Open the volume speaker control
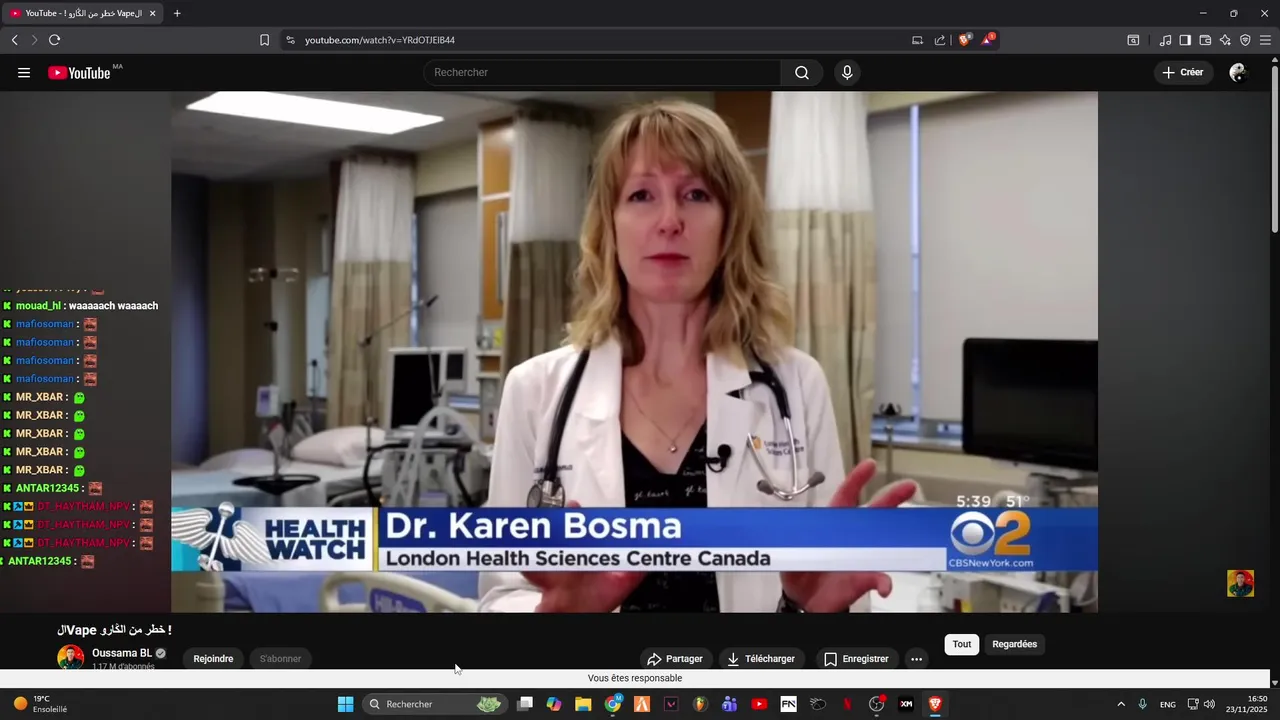The width and height of the screenshot is (1280, 720). (x=1209, y=704)
